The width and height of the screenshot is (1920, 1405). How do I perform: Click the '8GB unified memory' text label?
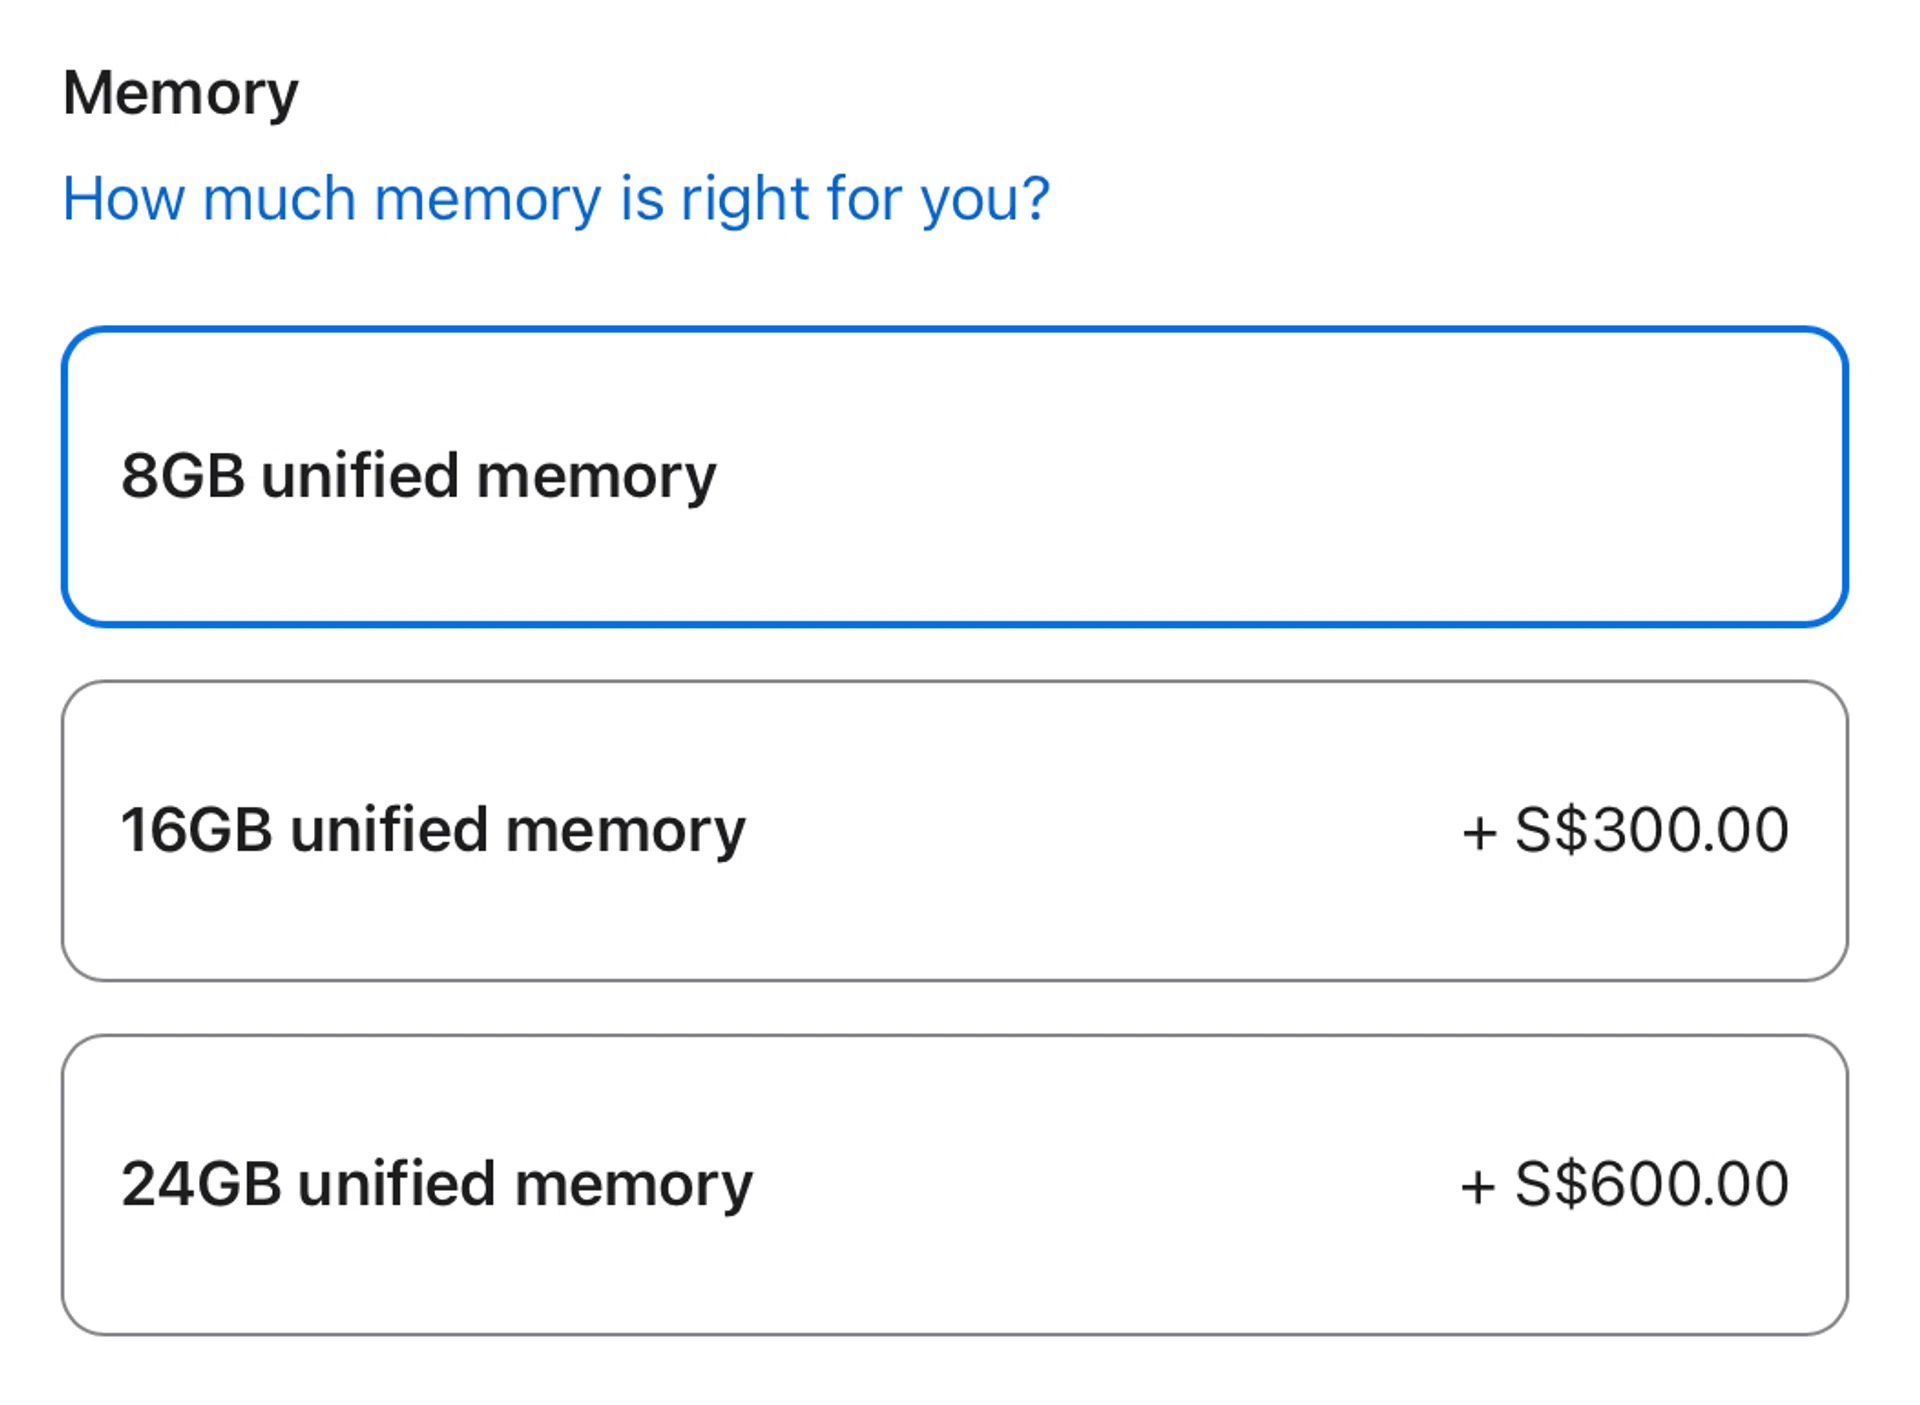pyautogui.click(x=417, y=476)
